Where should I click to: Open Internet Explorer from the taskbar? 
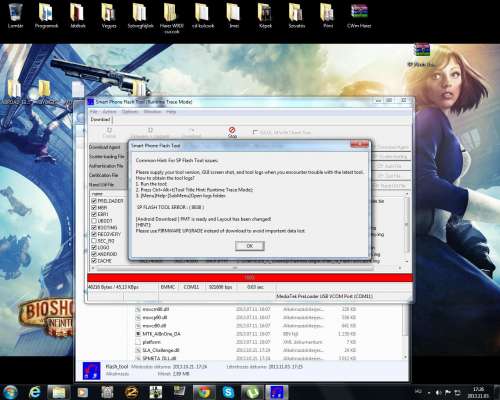click(34, 392)
